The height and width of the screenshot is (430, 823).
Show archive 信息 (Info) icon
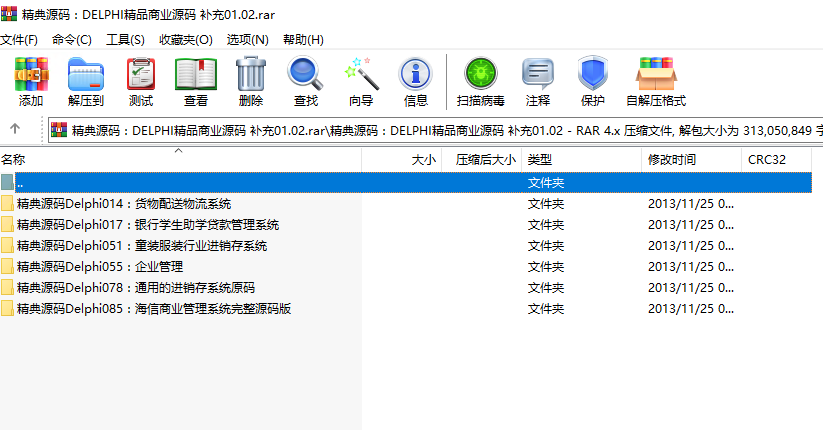click(x=415, y=74)
